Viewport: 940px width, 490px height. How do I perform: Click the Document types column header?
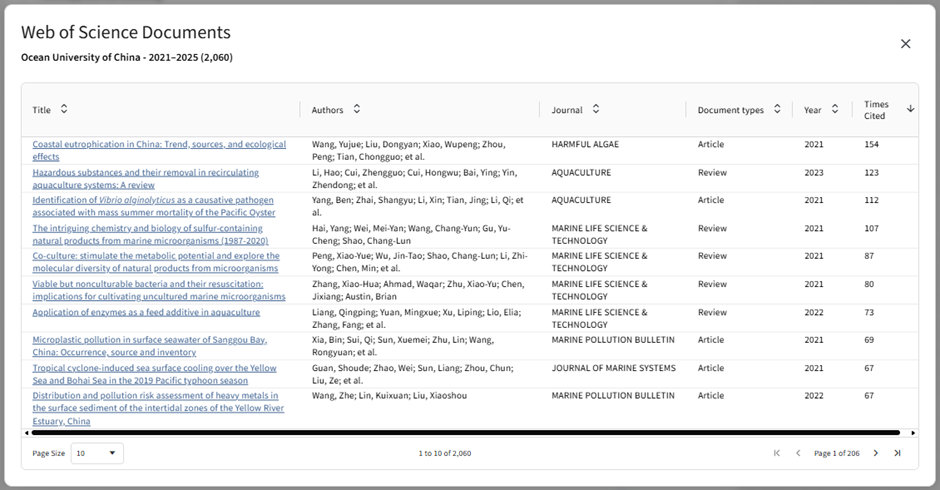731,110
